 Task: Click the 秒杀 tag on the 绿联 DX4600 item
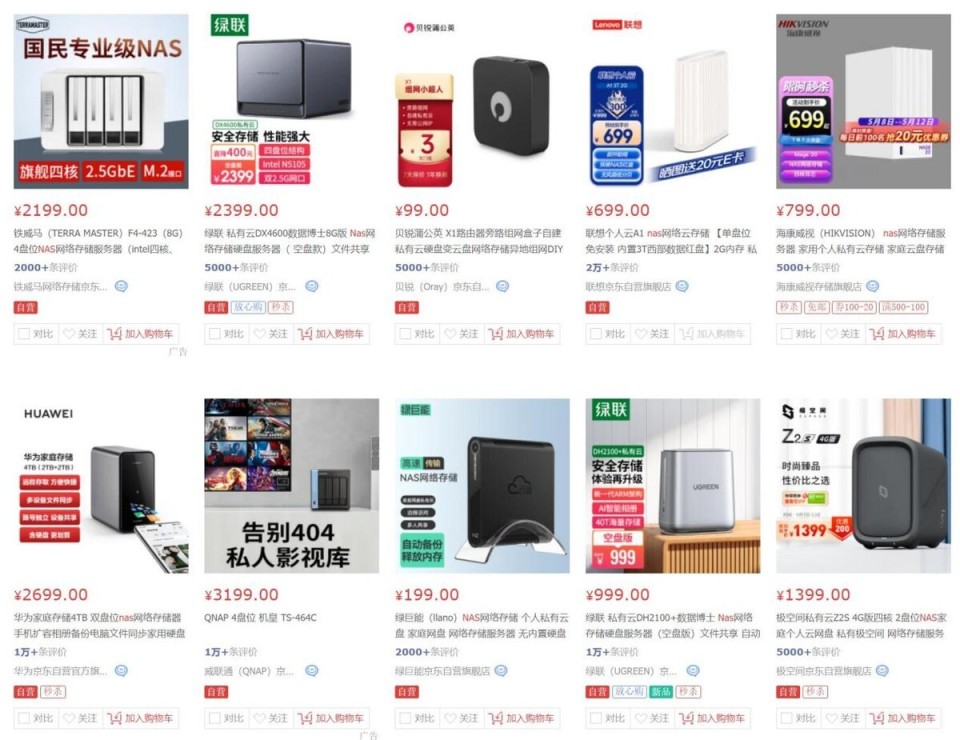point(281,307)
